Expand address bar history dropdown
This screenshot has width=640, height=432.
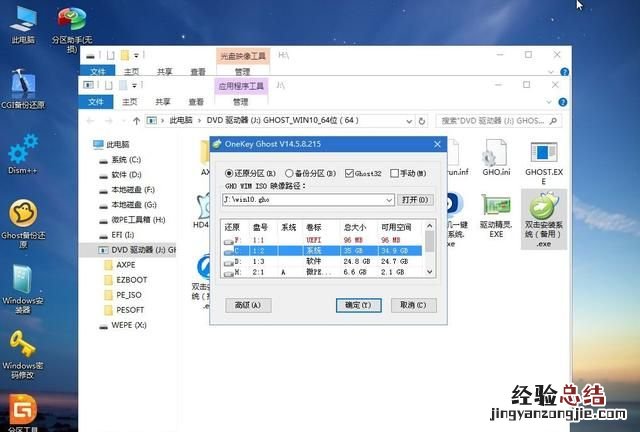click(x=409, y=121)
